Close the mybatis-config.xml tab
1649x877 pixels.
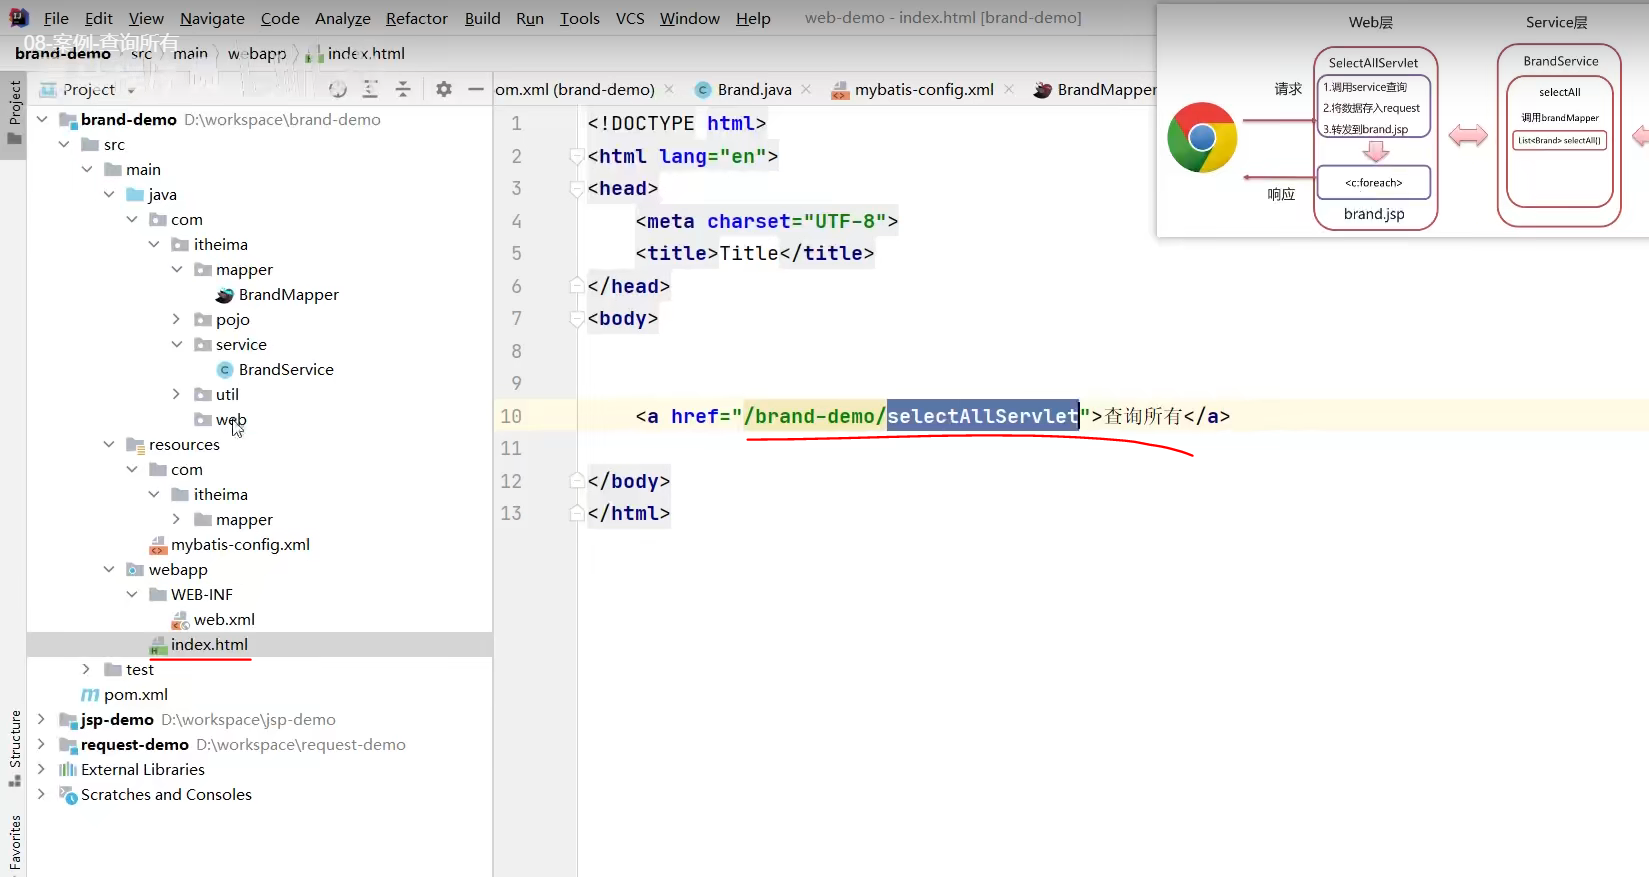(1009, 89)
